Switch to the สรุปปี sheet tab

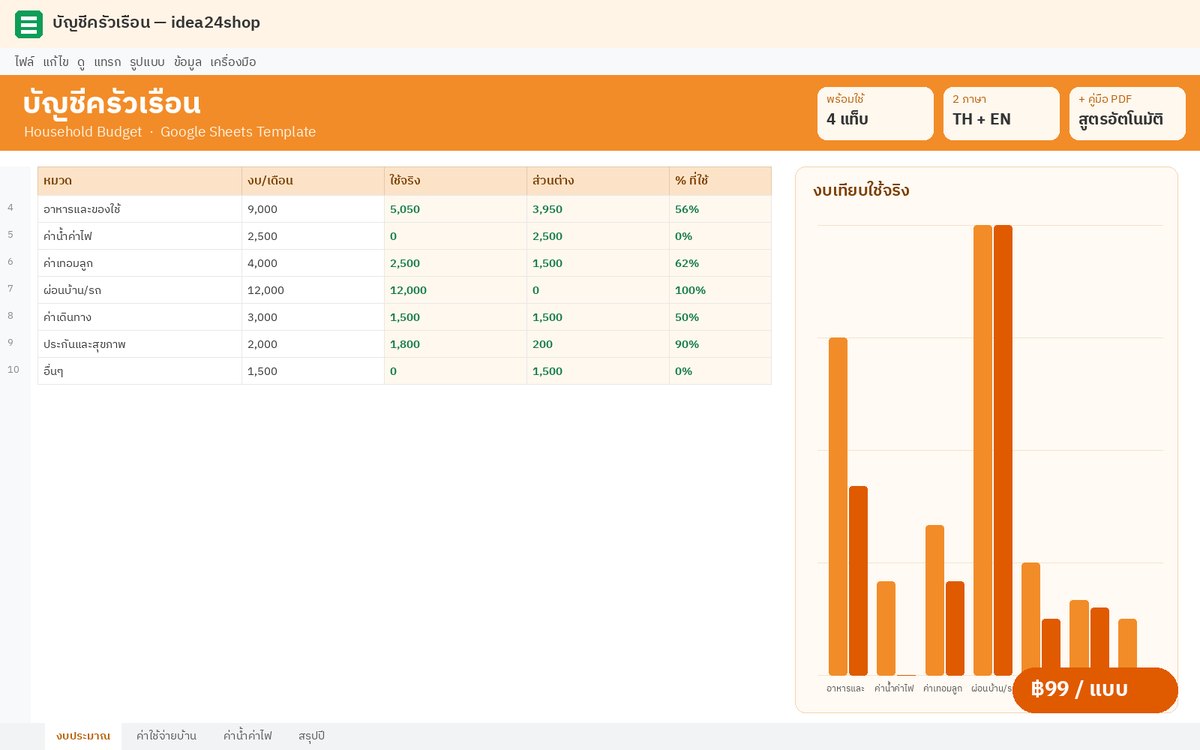tap(311, 736)
